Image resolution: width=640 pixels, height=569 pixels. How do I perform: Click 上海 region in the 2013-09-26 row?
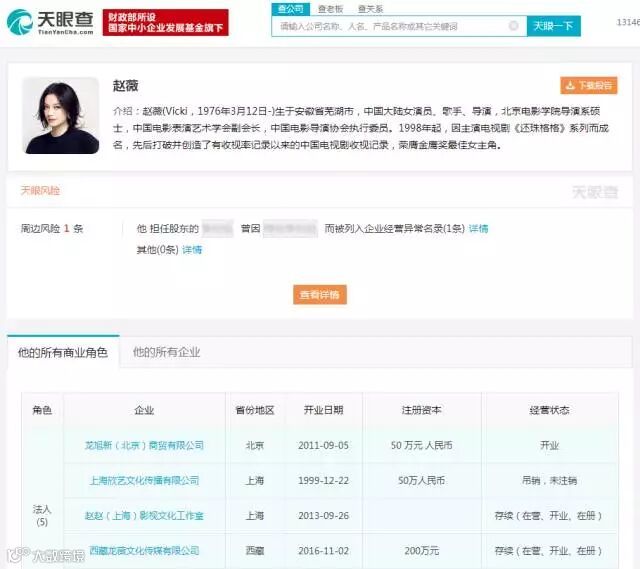coord(255,516)
